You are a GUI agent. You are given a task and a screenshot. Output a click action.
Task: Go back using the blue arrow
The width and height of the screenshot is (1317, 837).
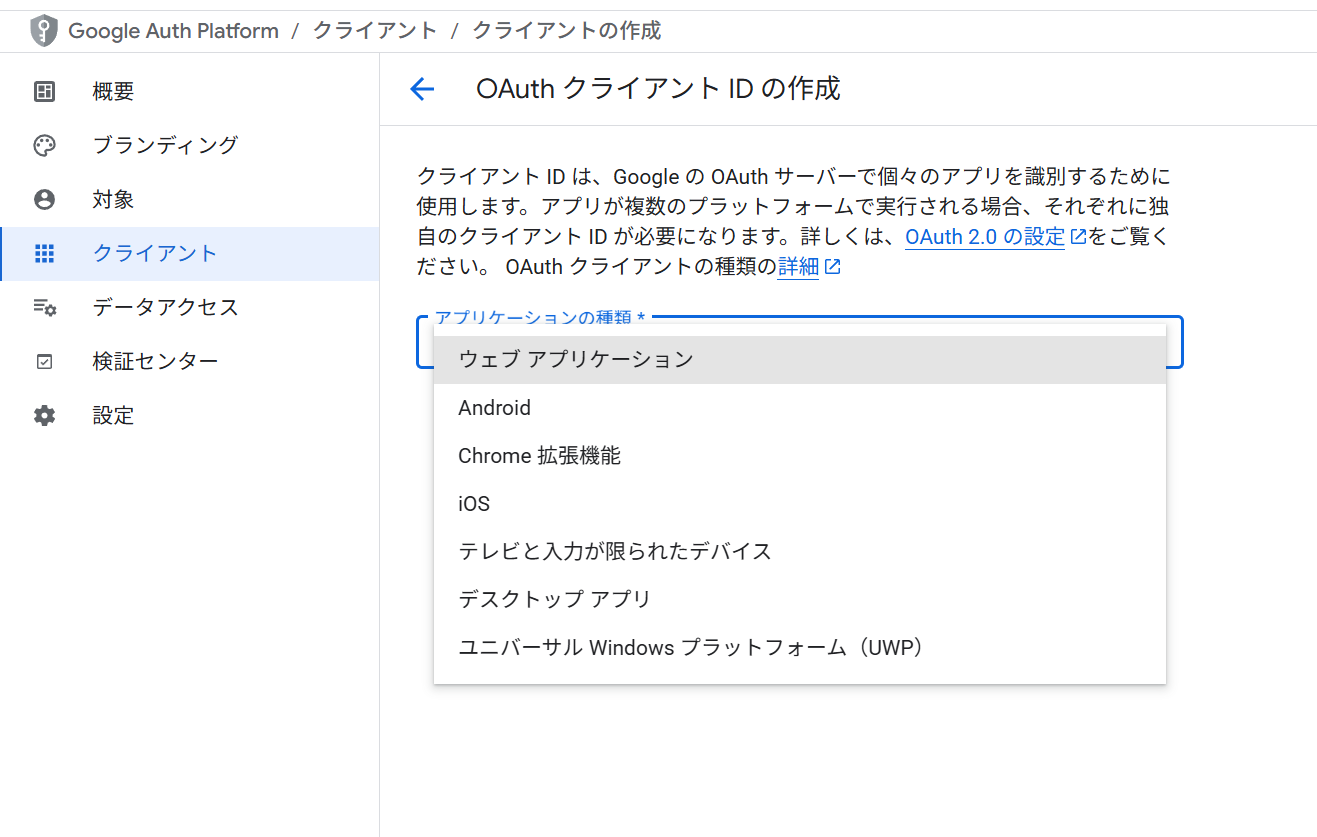422,89
